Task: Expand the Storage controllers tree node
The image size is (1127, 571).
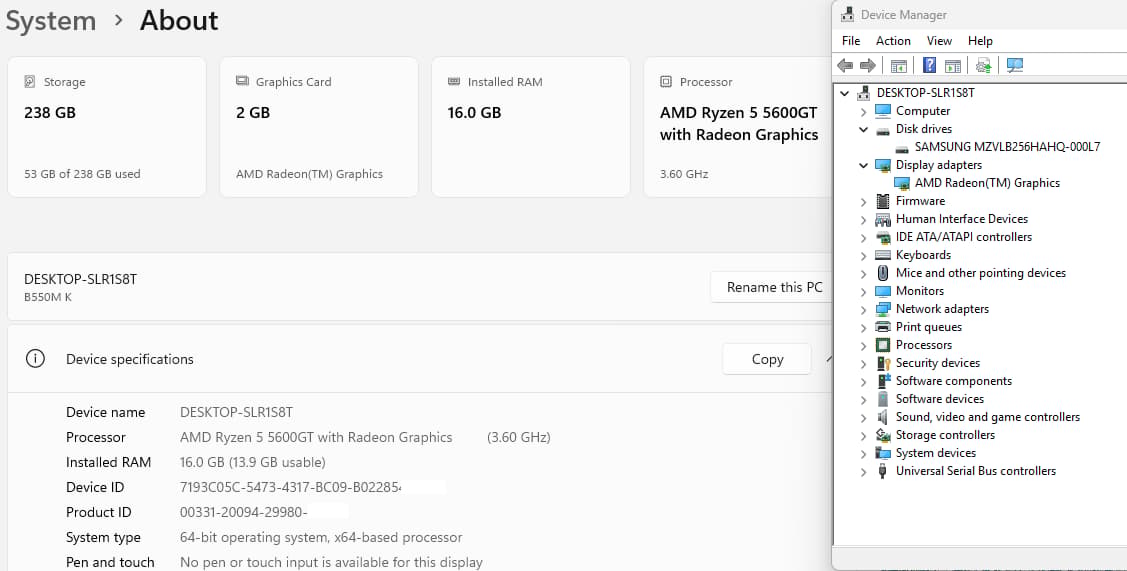Action: pyautogui.click(x=863, y=436)
